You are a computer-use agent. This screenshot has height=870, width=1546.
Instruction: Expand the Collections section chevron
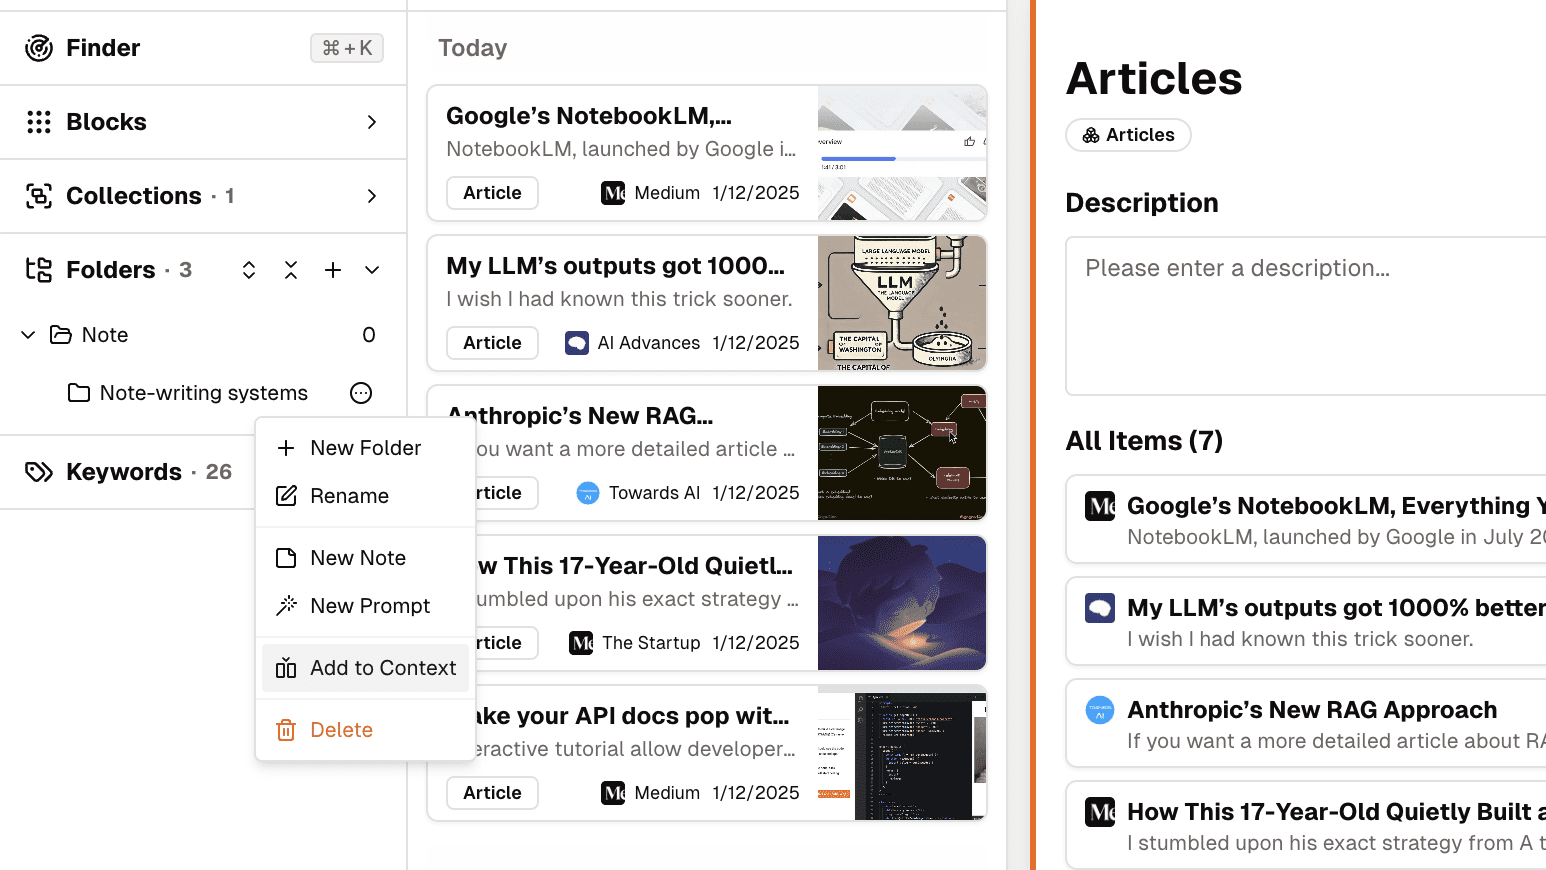coord(372,196)
